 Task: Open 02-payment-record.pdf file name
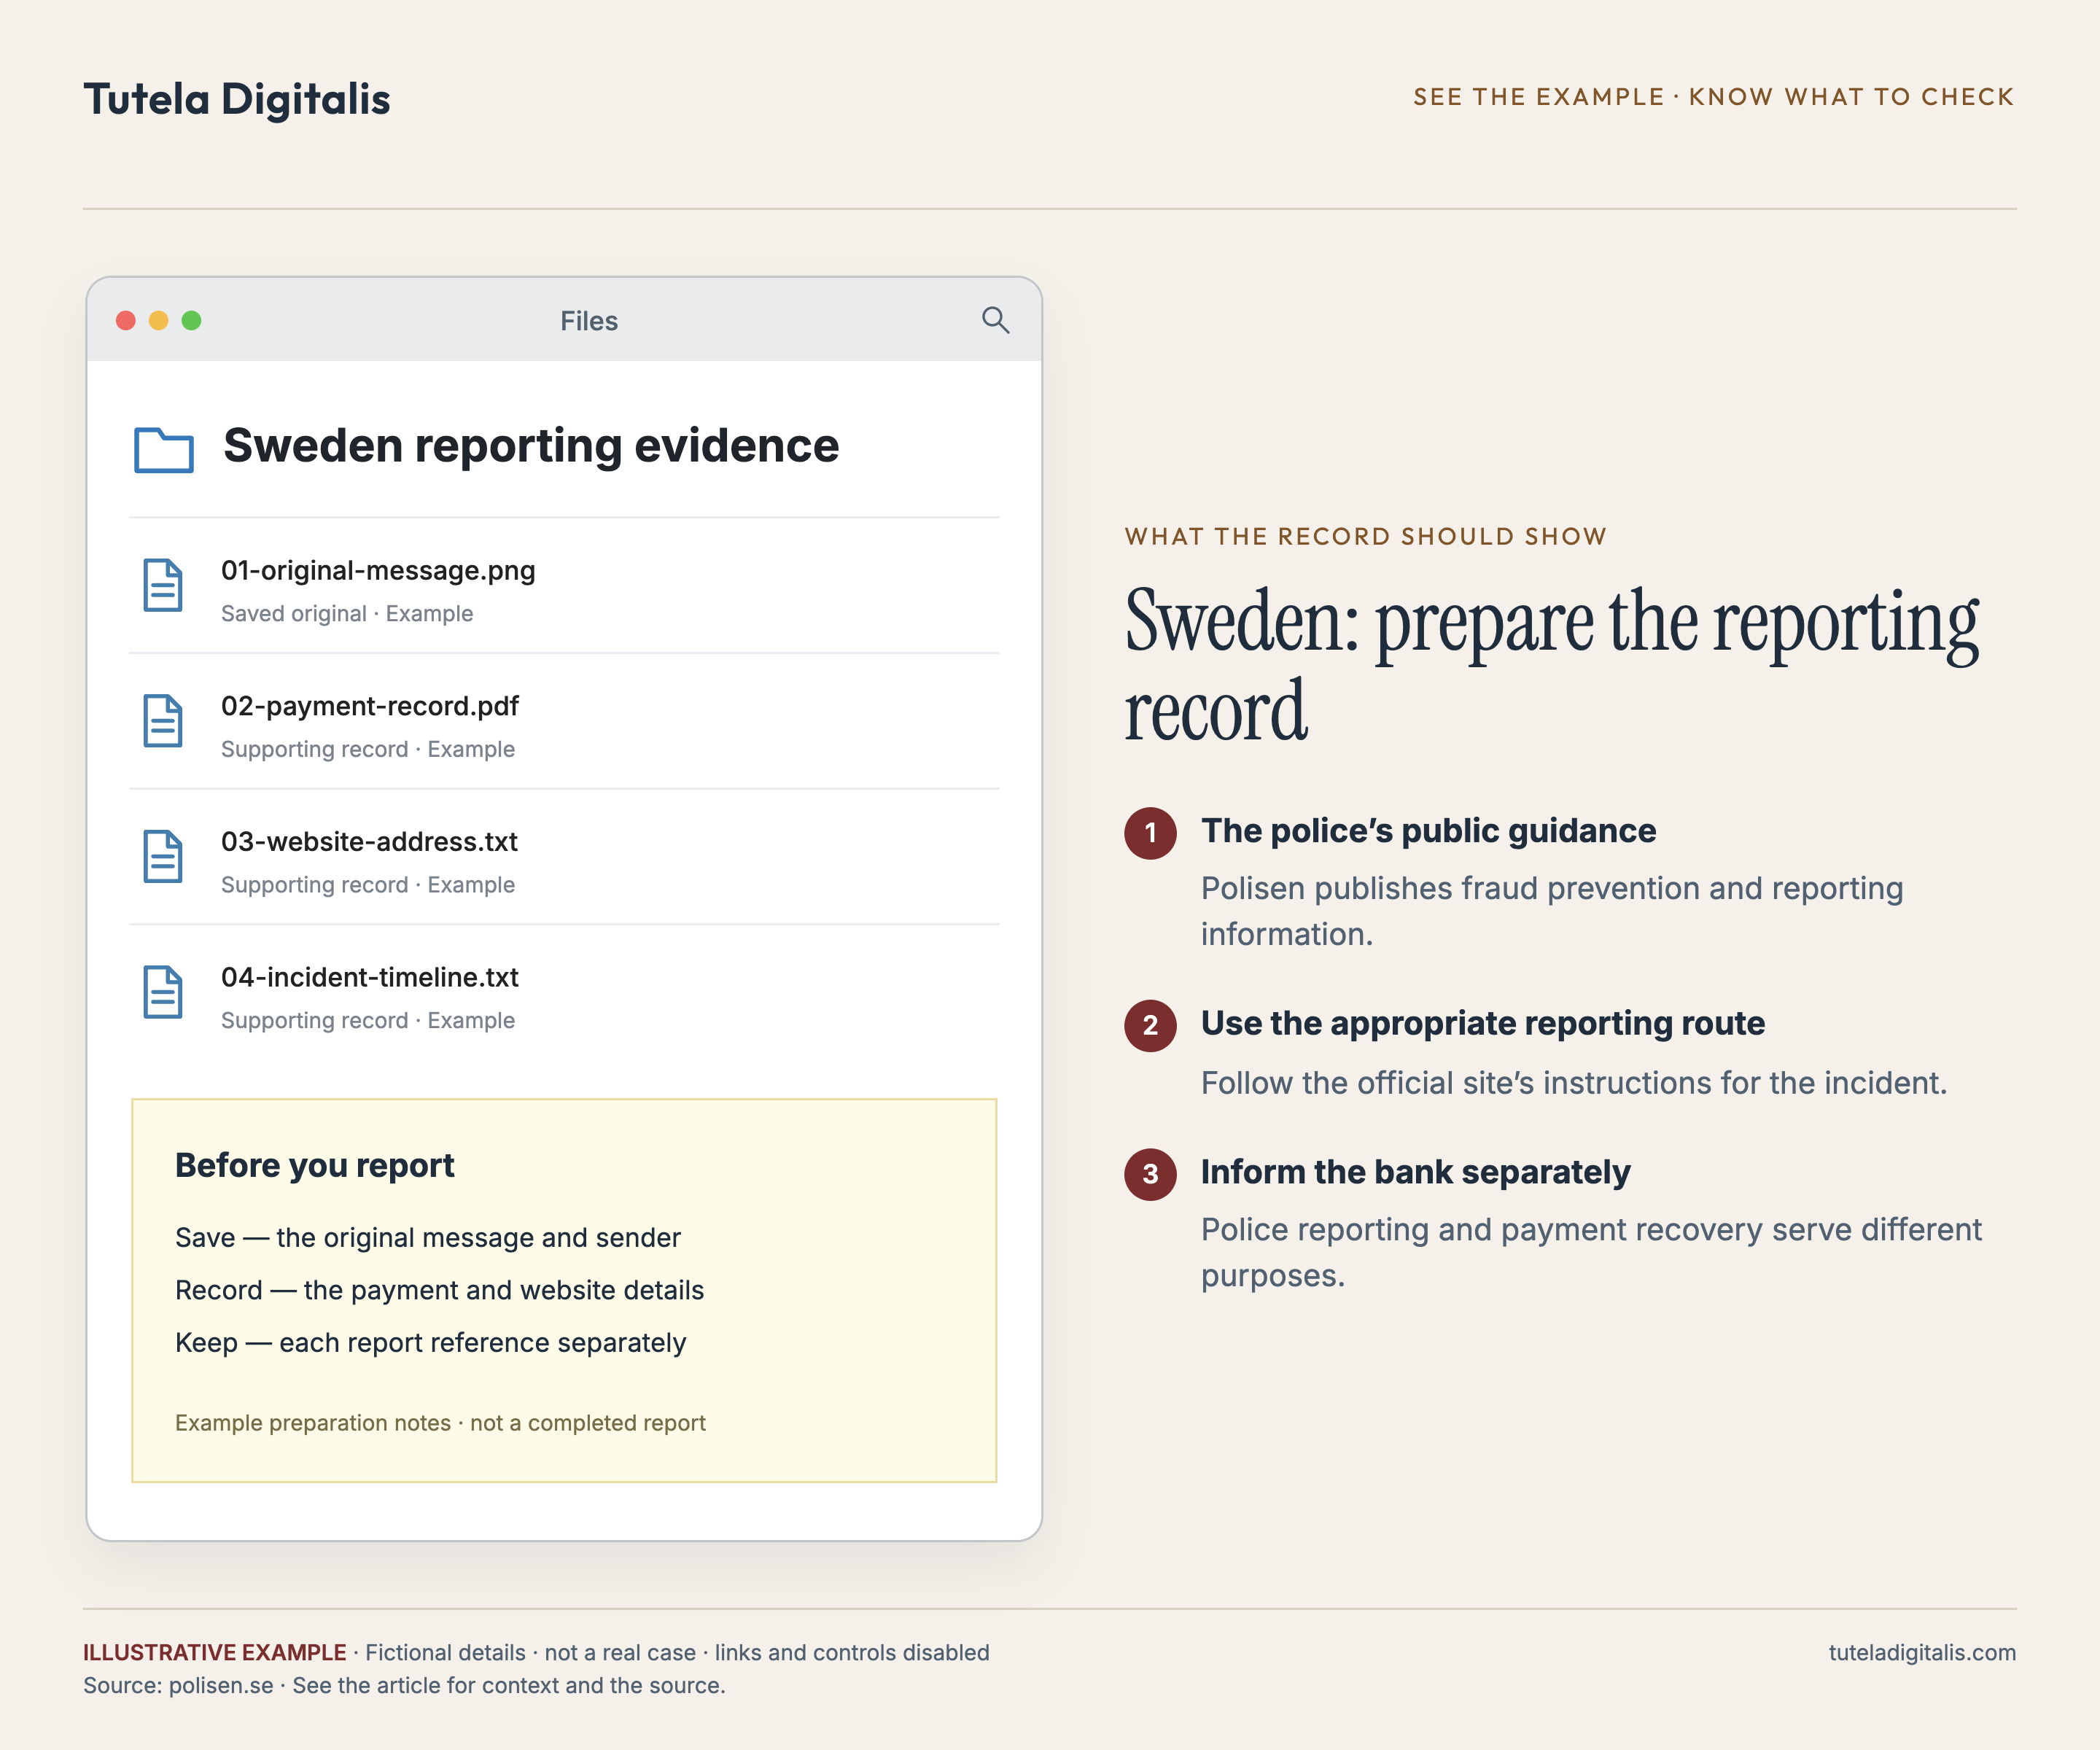[370, 706]
